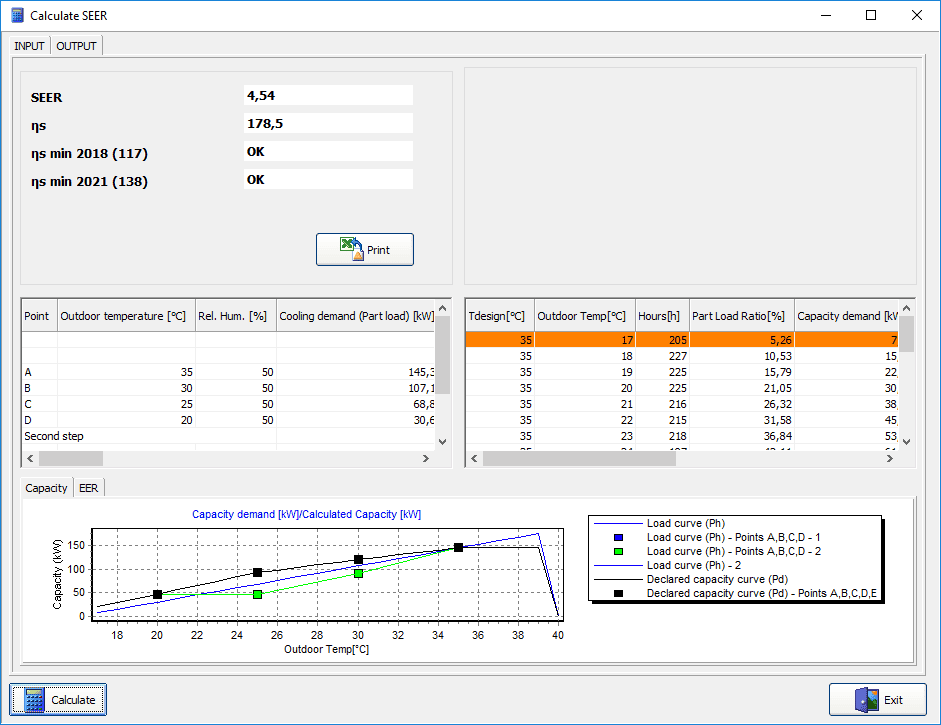
Task: Click the Calculate button
Action: coord(57,699)
